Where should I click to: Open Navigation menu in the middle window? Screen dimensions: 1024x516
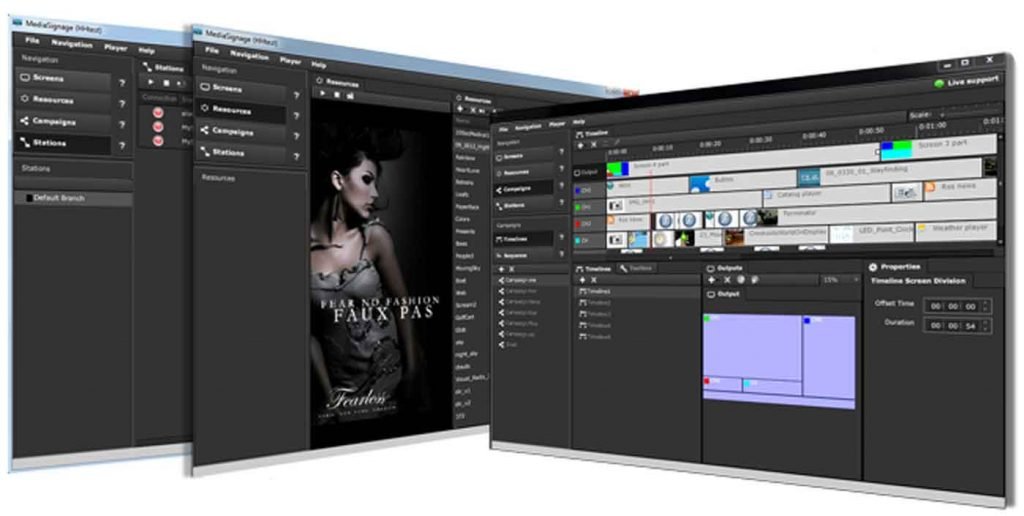249,56
